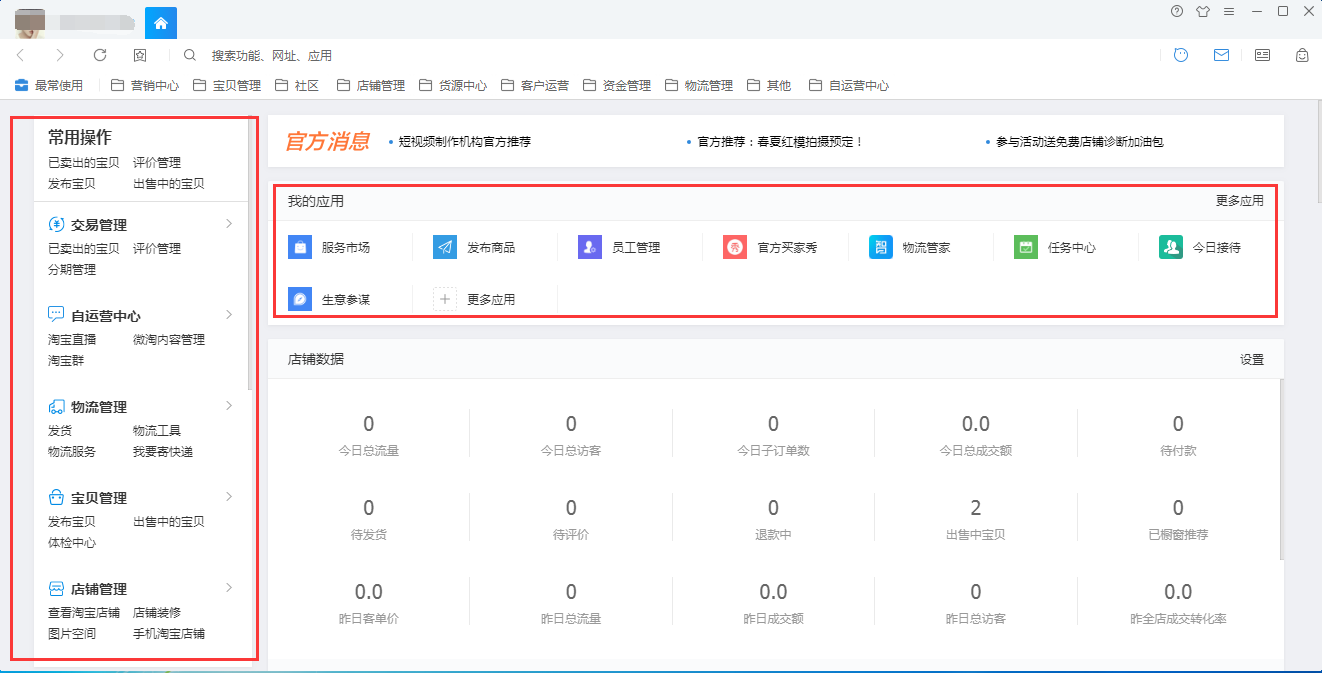Open 今日接待 app icon
1322x673 pixels.
pyautogui.click(x=1170, y=247)
